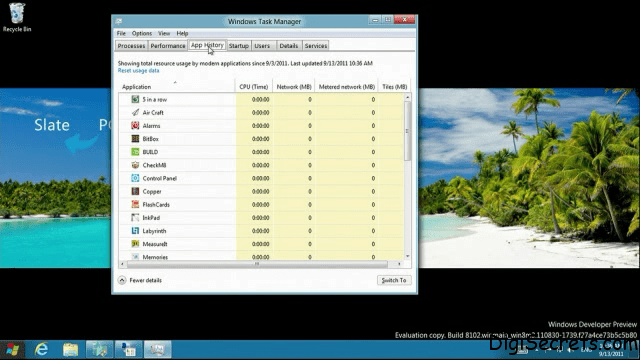Click the FlashCards app icon
Image resolution: width=640 pixels, height=360 pixels.
coord(135,204)
